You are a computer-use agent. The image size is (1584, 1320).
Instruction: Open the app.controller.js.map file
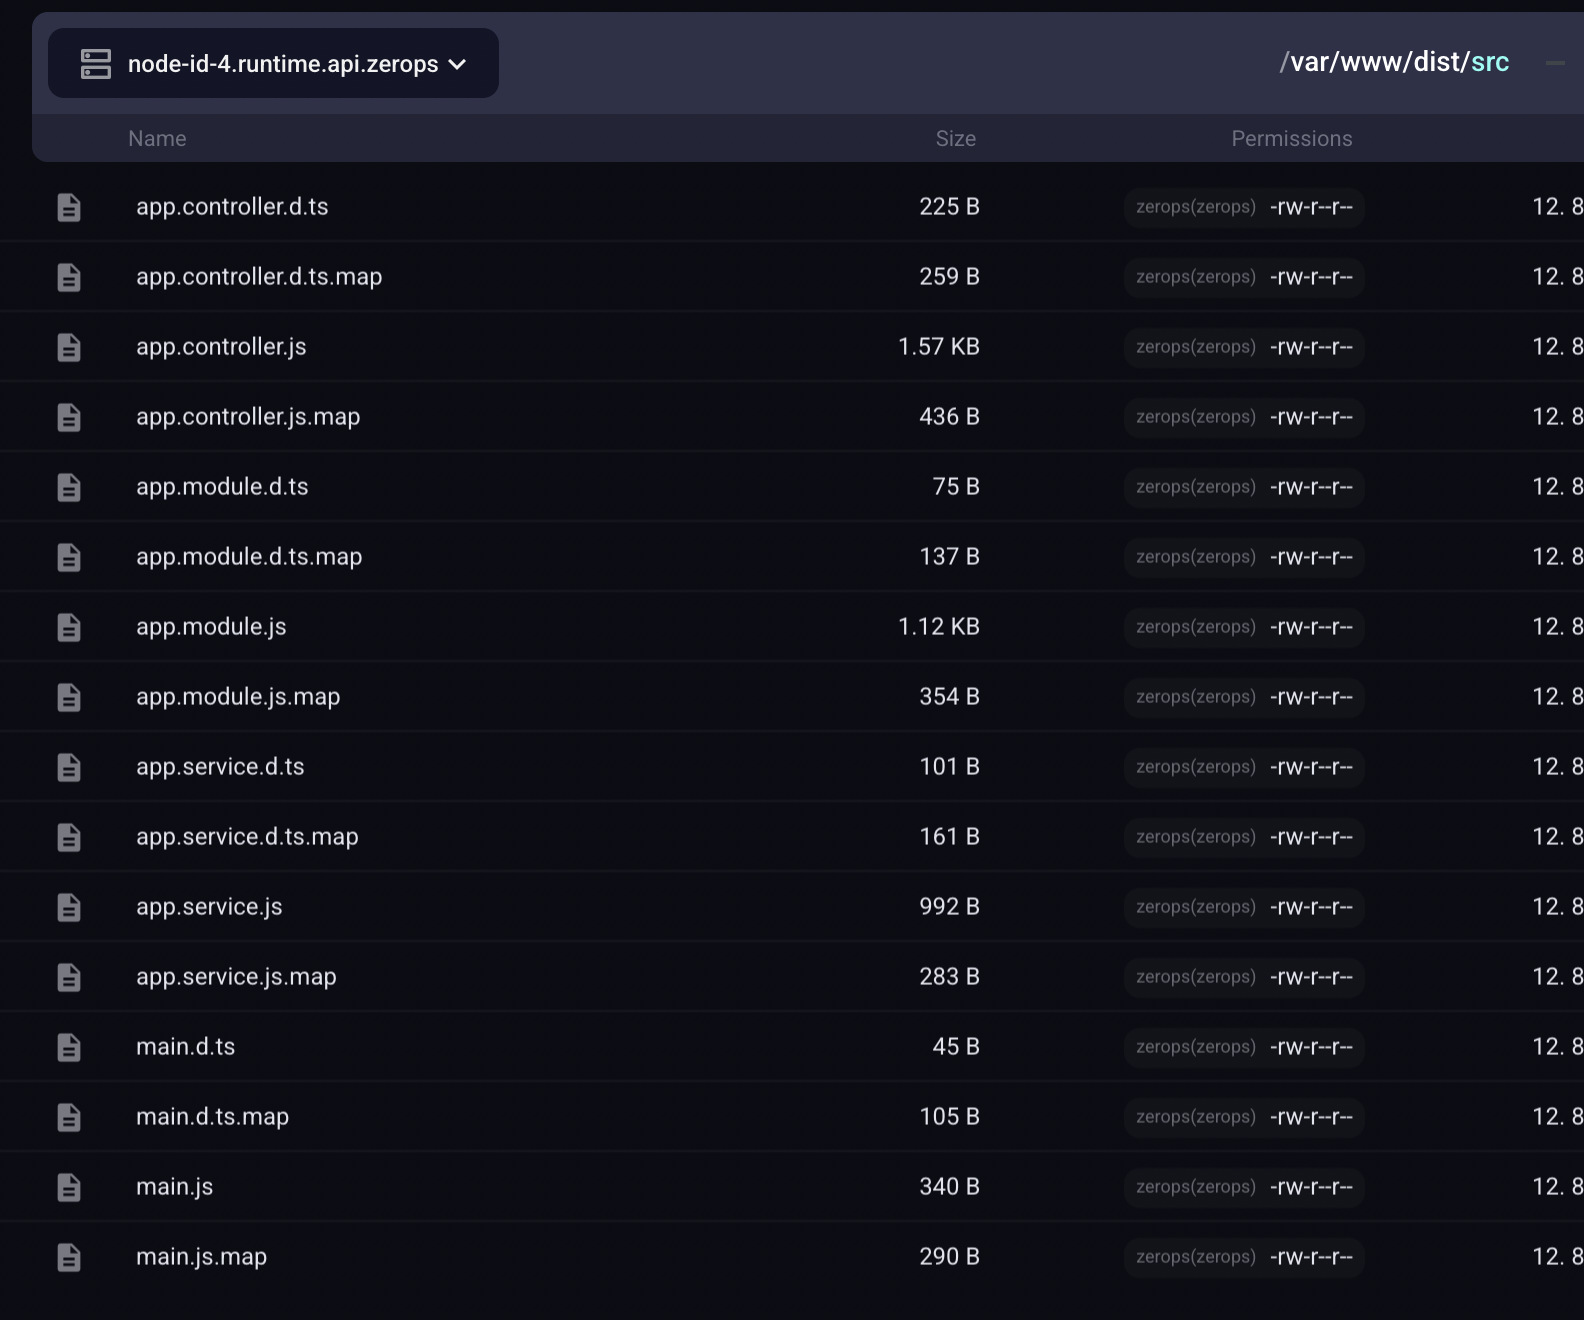pos(248,417)
